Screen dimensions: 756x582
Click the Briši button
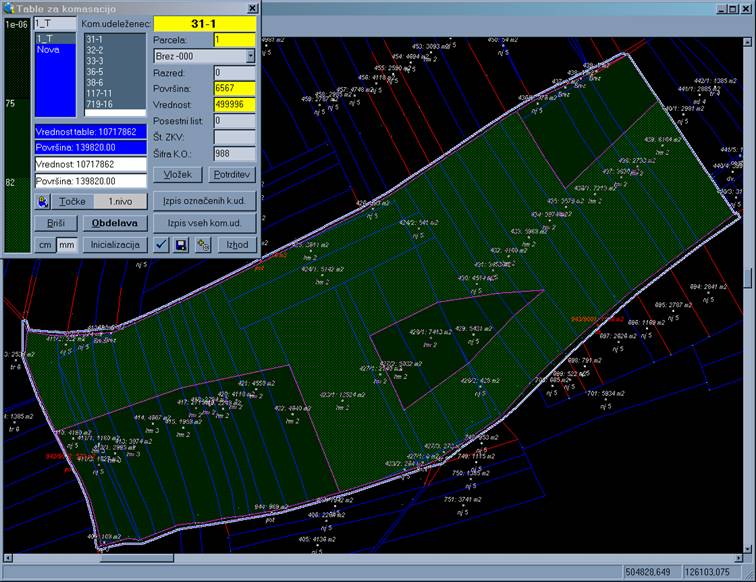click(56, 223)
